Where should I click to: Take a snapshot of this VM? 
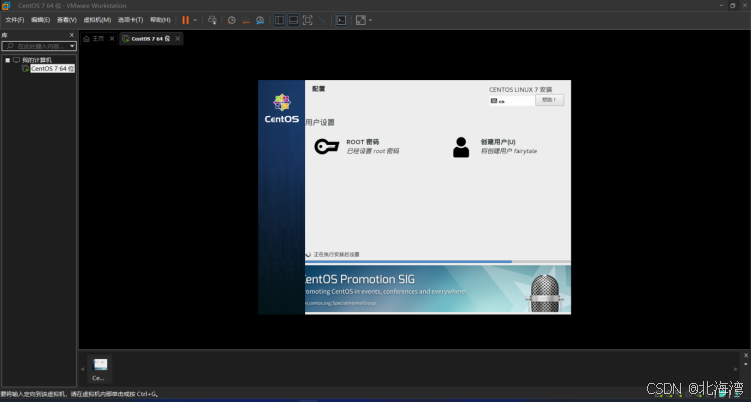click(232, 20)
